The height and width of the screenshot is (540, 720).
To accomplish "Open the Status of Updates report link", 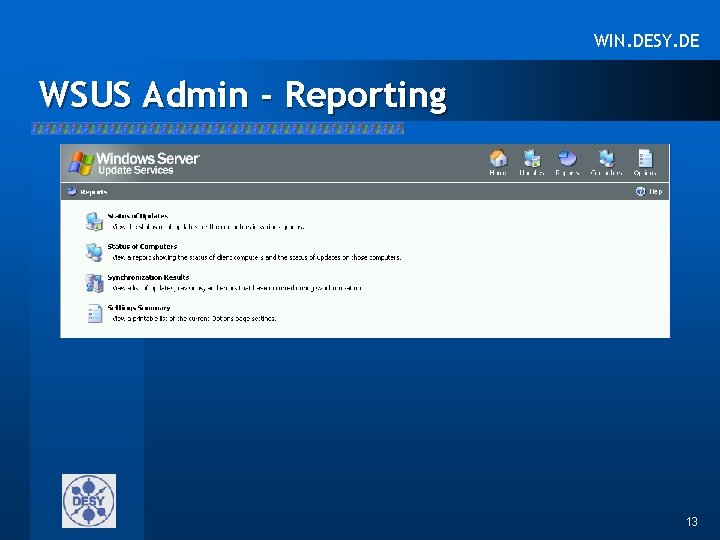I will (138, 216).
